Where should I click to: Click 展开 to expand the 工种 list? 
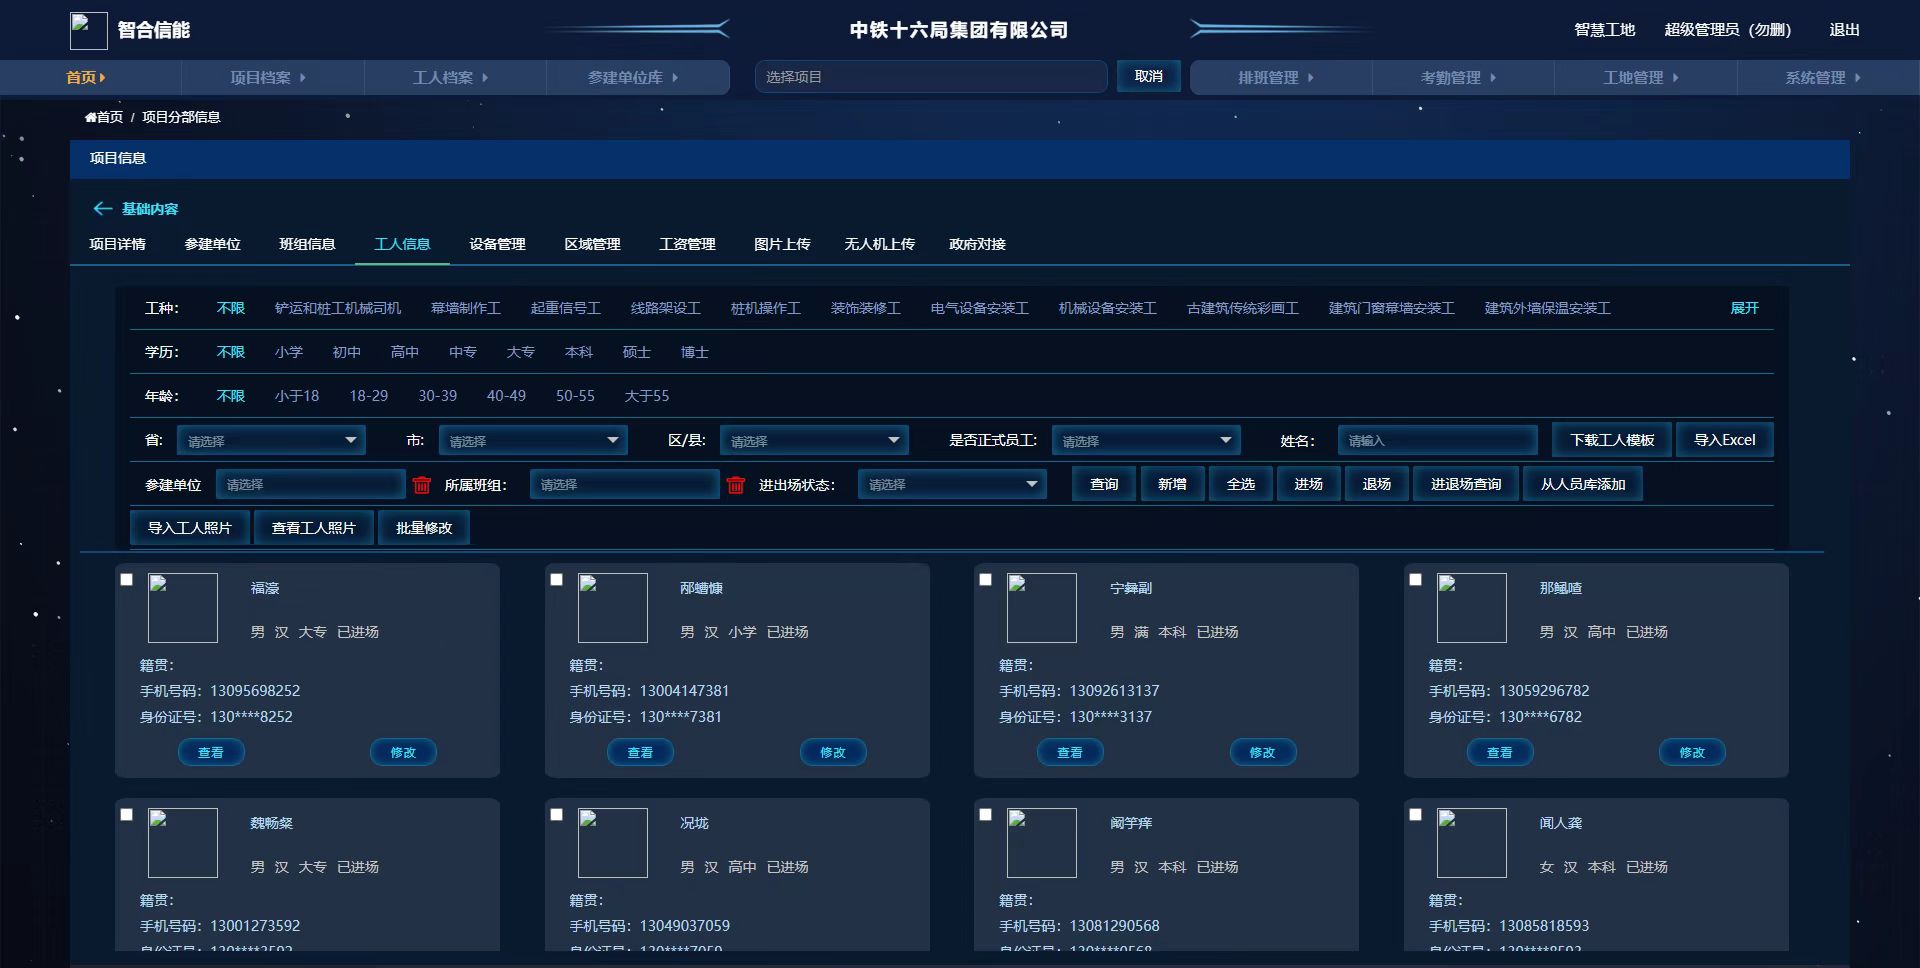click(1744, 308)
